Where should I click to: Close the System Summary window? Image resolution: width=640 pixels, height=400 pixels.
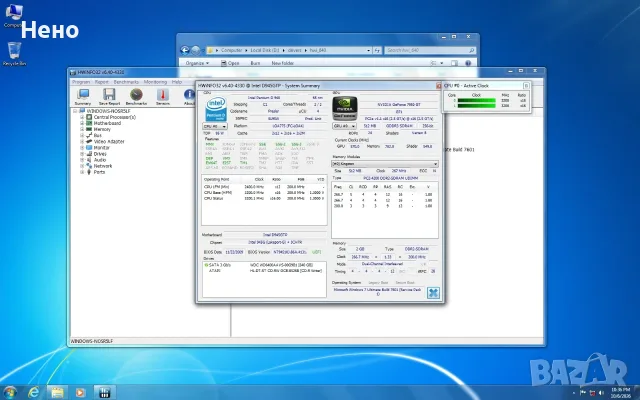(x=439, y=86)
